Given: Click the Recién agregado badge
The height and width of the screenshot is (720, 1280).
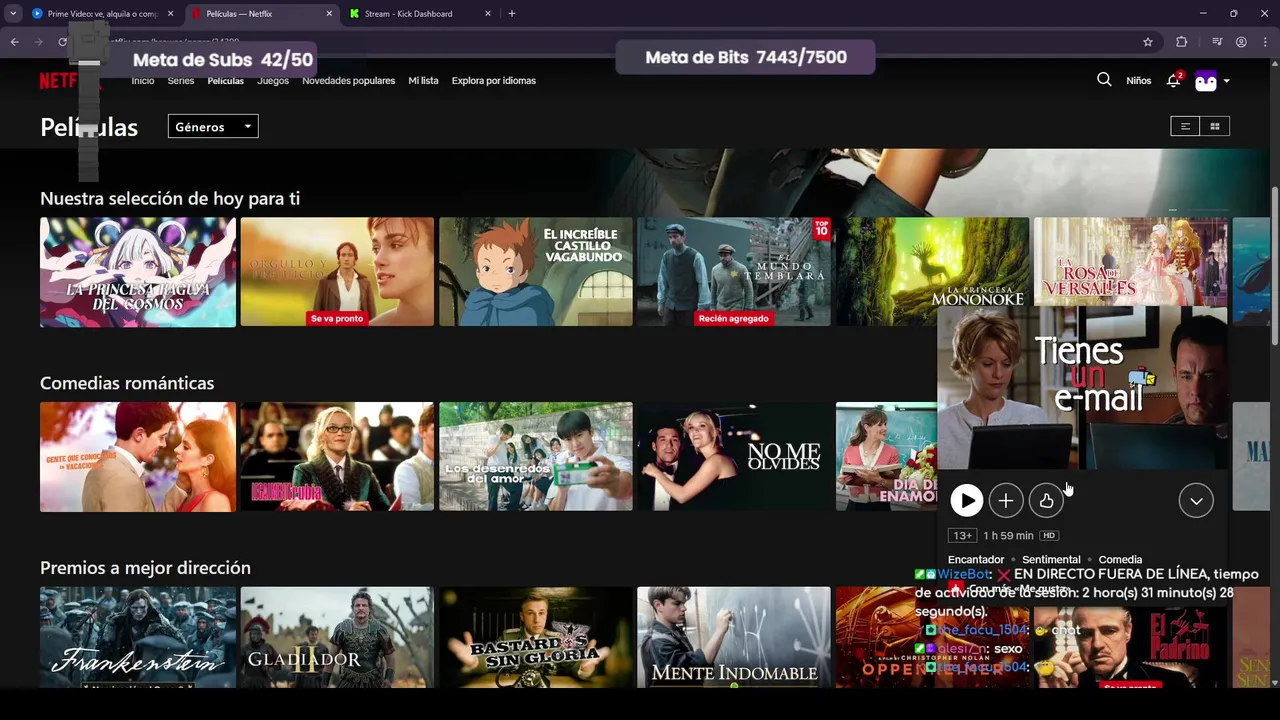Looking at the screenshot, I should (734, 318).
